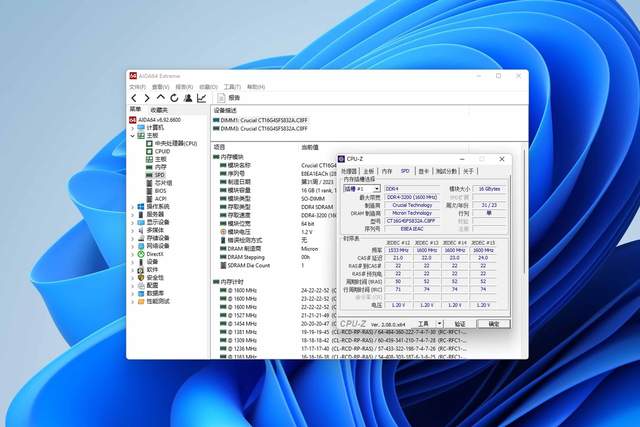Select the CPUID item in the tree
This screenshot has width=640, height=427.
(x=162, y=151)
